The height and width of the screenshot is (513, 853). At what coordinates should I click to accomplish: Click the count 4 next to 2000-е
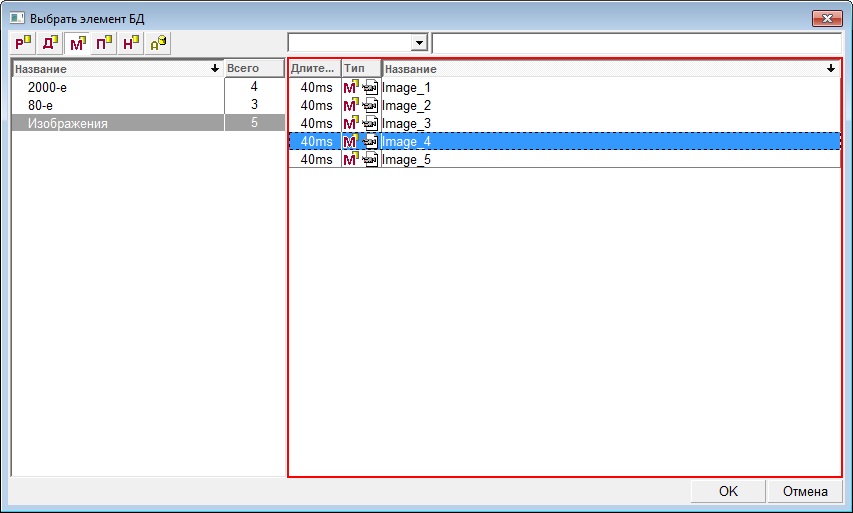(254, 86)
